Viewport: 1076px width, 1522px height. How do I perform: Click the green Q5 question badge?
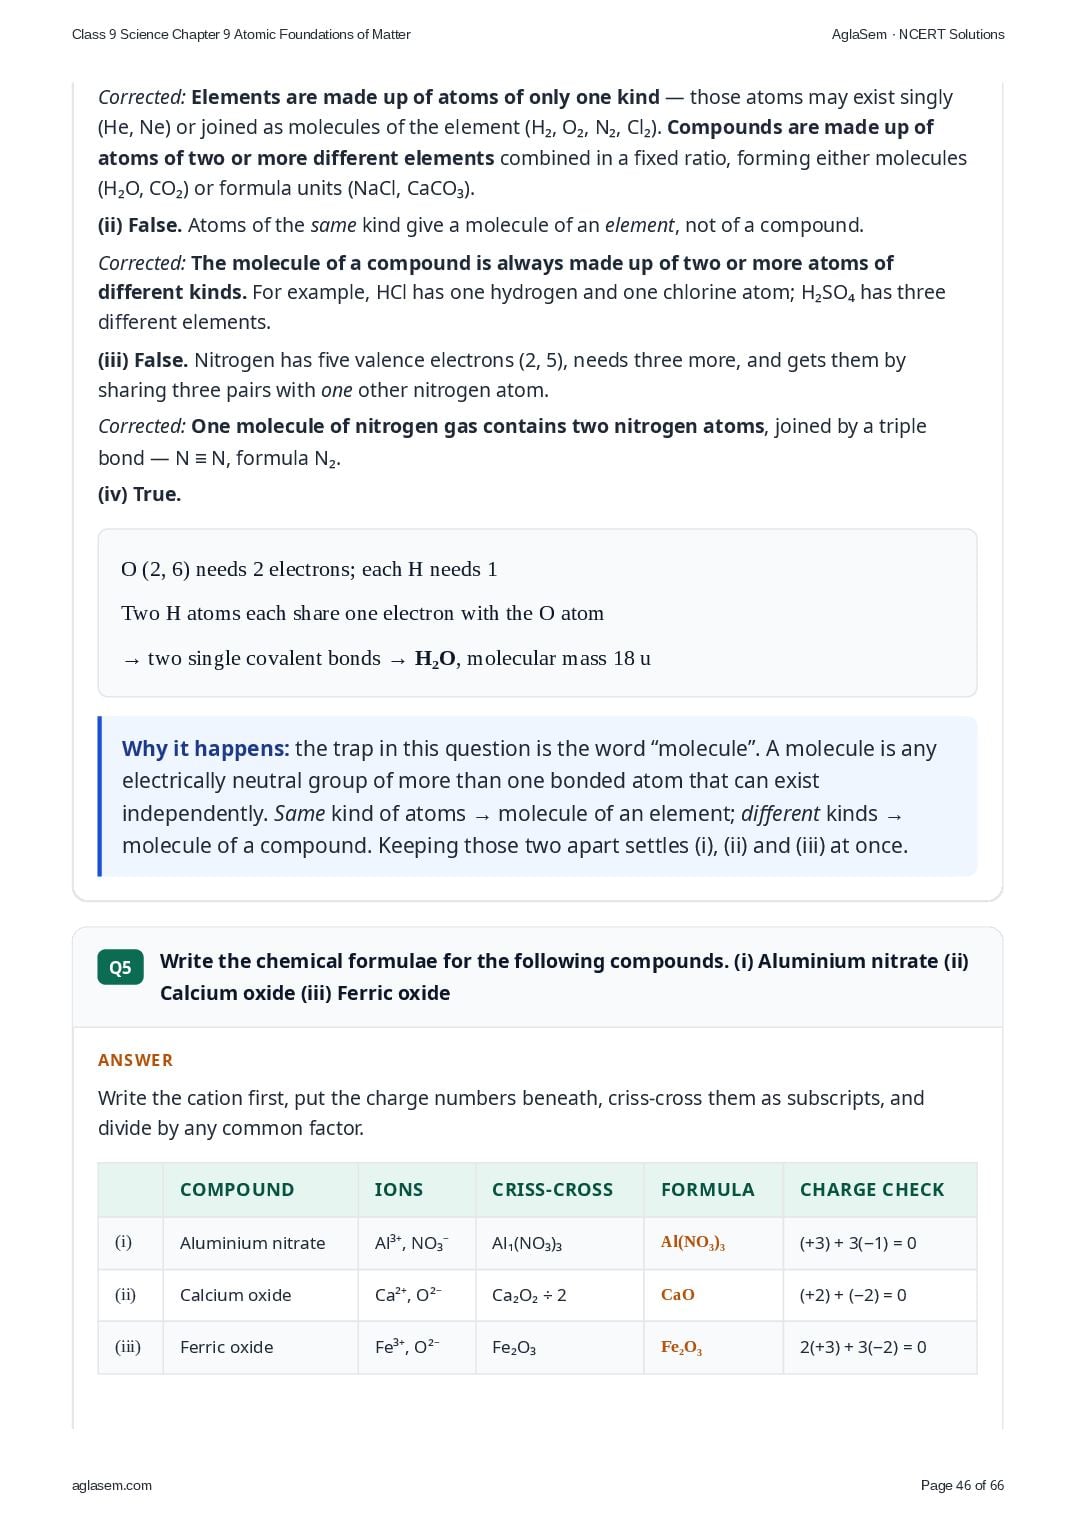coord(120,967)
